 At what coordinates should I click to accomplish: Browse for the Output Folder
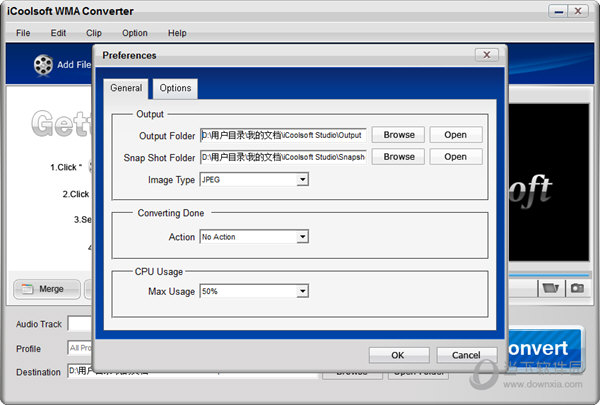(x=398, y=135)
